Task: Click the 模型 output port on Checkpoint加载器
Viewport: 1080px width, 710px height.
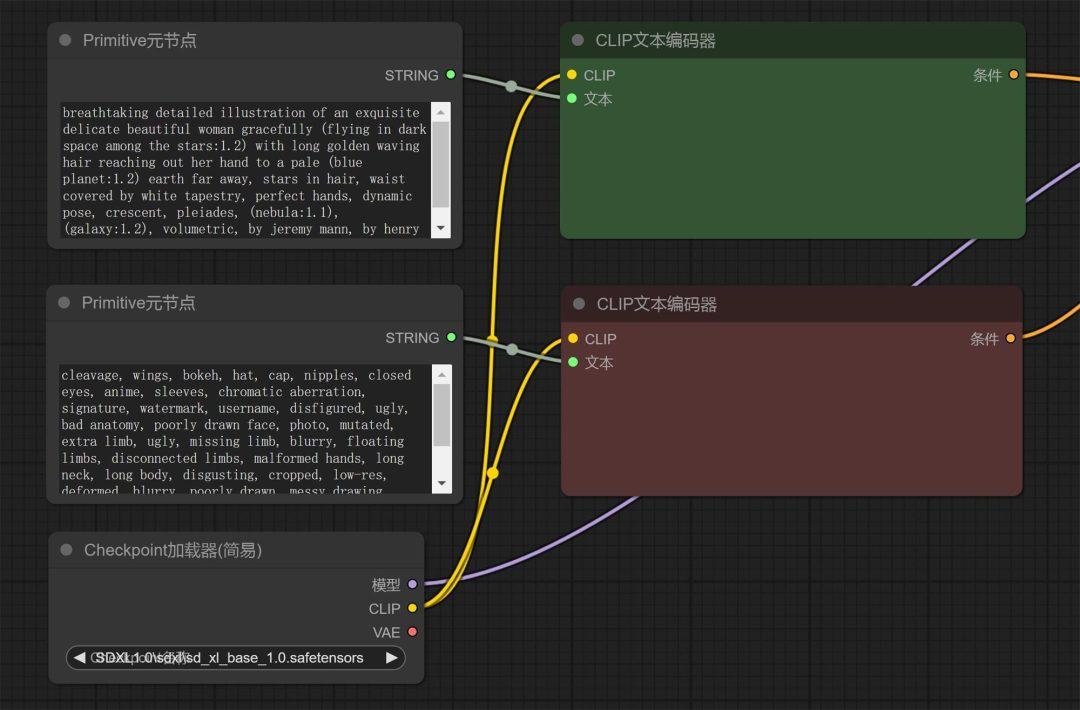Action: click(x=412, y=584)
